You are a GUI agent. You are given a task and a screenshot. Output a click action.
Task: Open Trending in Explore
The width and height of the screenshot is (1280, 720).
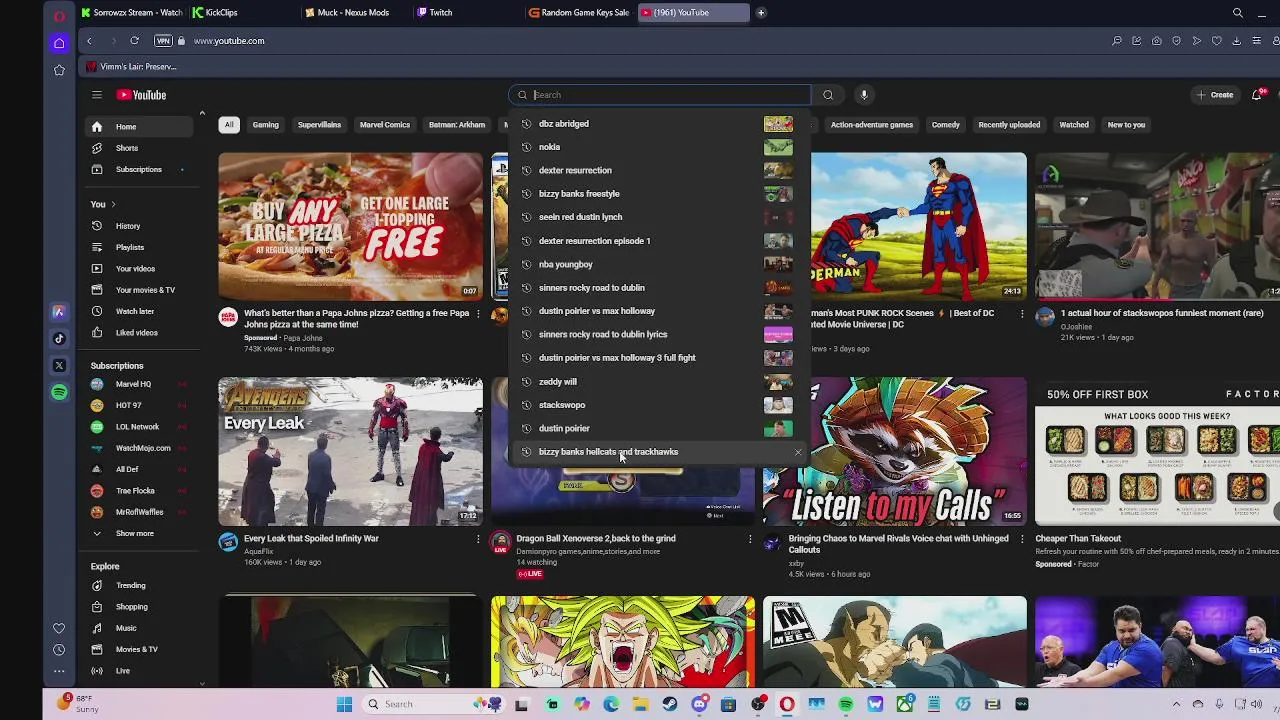(139, 585)
